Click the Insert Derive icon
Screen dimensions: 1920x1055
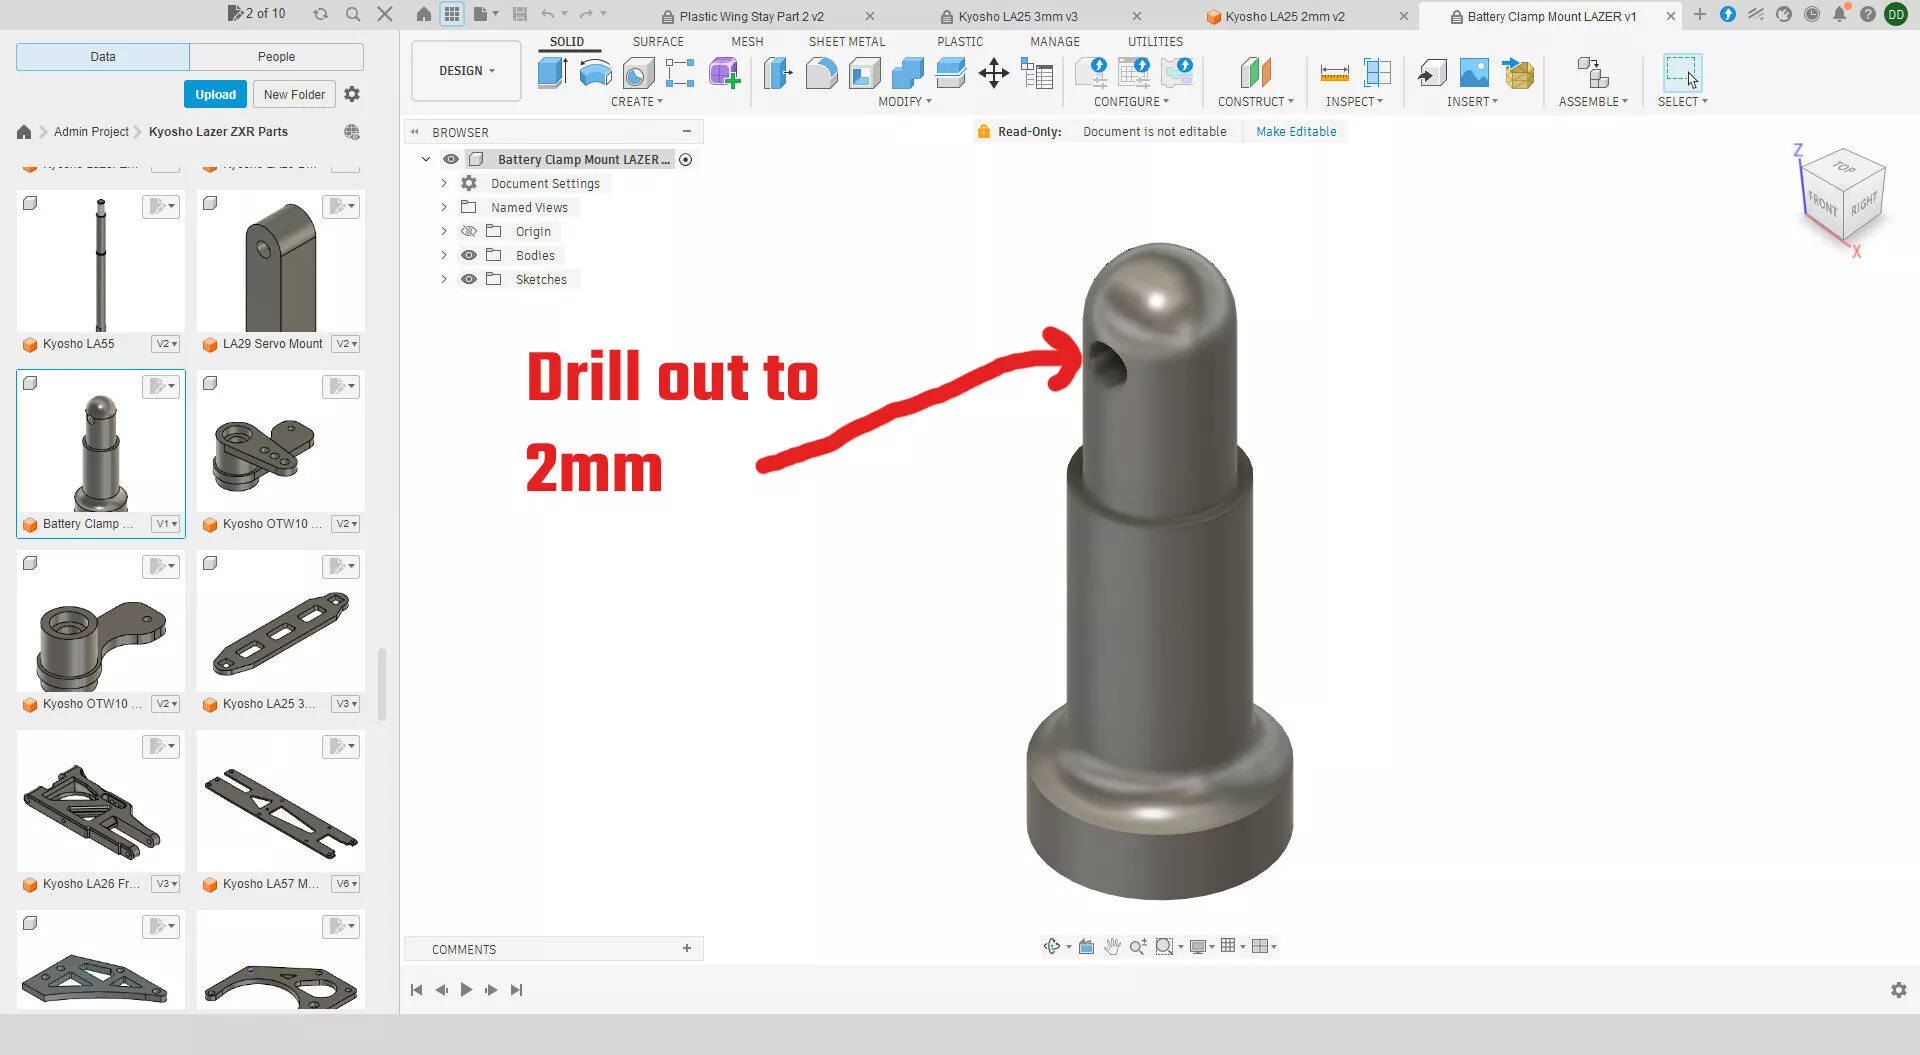click(1432, 73)
